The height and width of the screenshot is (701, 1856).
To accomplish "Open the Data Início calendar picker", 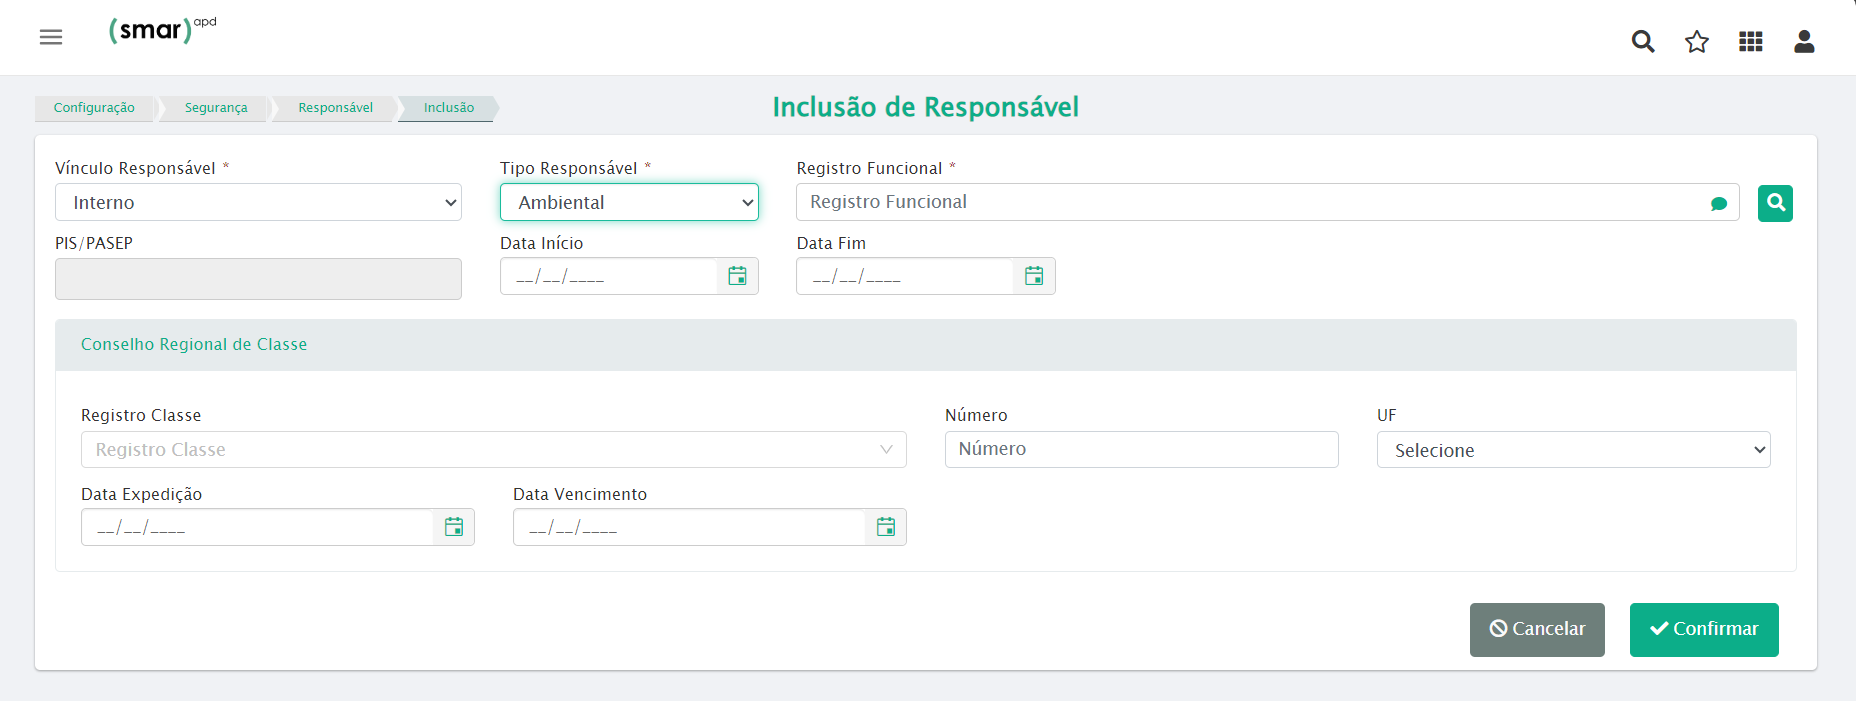I will [737, 276].
